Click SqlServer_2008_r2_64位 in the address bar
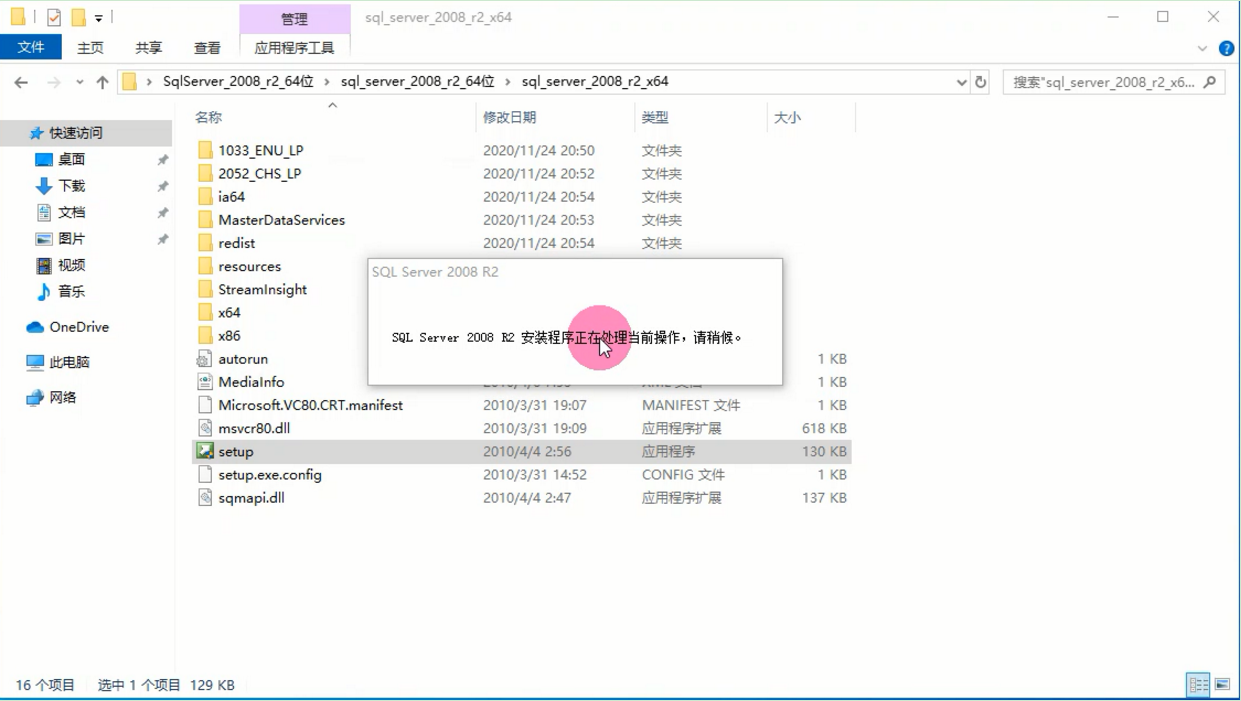The width and height of the screenshot is (1241, 701). tap(238, 82)
